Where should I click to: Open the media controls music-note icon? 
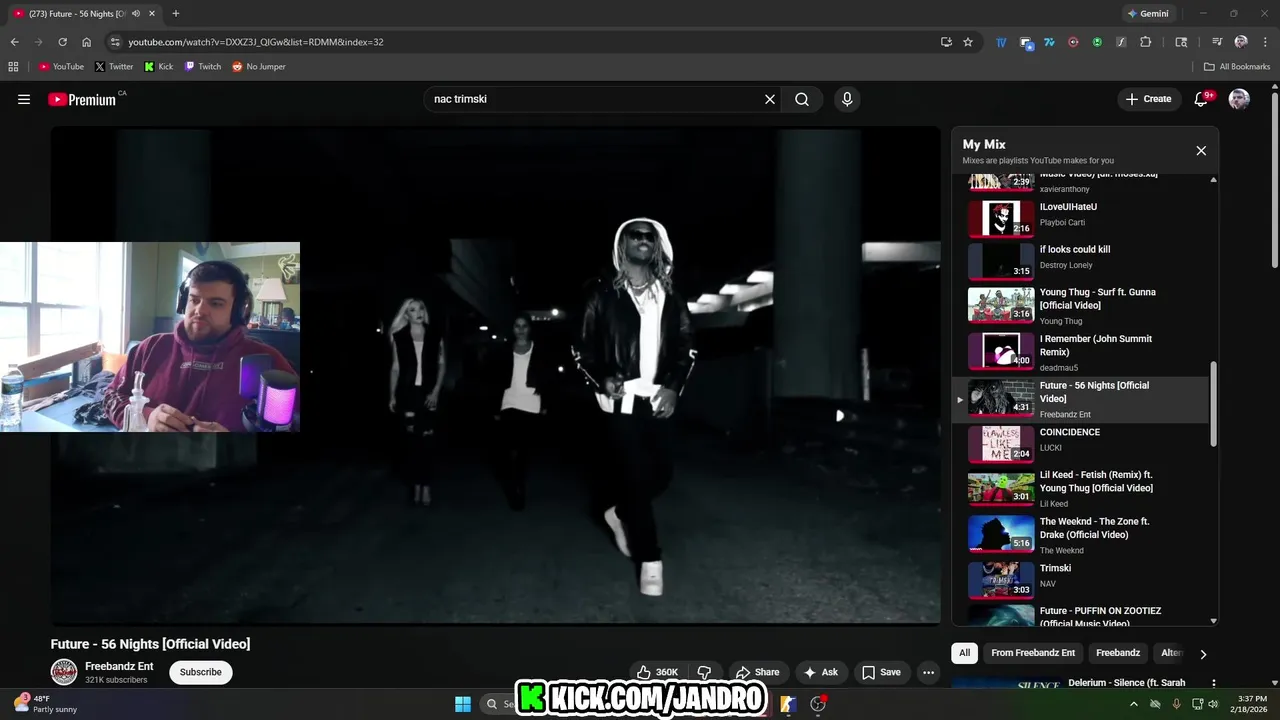pos(1217,42)
